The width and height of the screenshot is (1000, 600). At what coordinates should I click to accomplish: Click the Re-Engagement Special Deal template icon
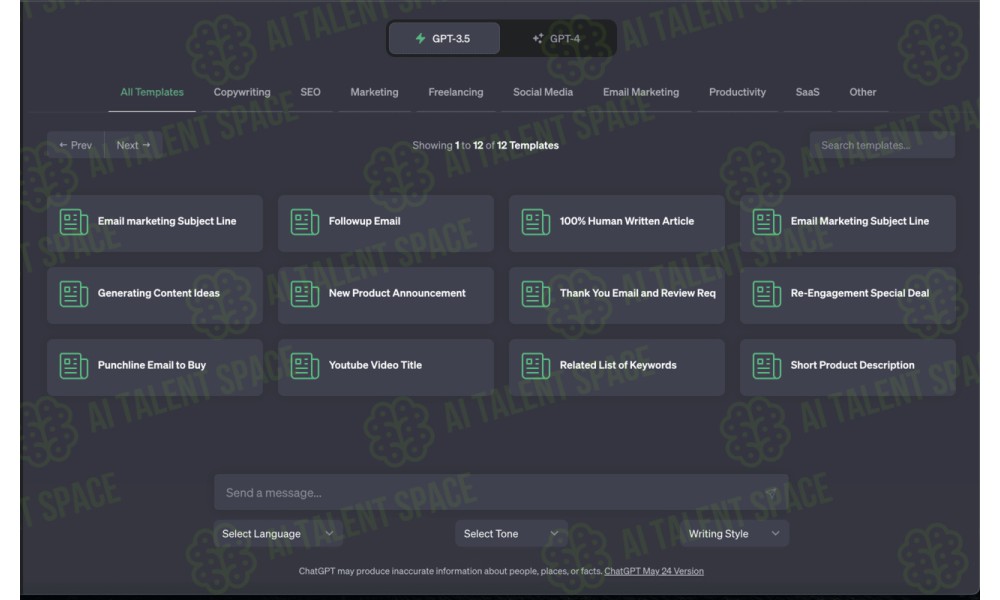(x=767, y=294)
